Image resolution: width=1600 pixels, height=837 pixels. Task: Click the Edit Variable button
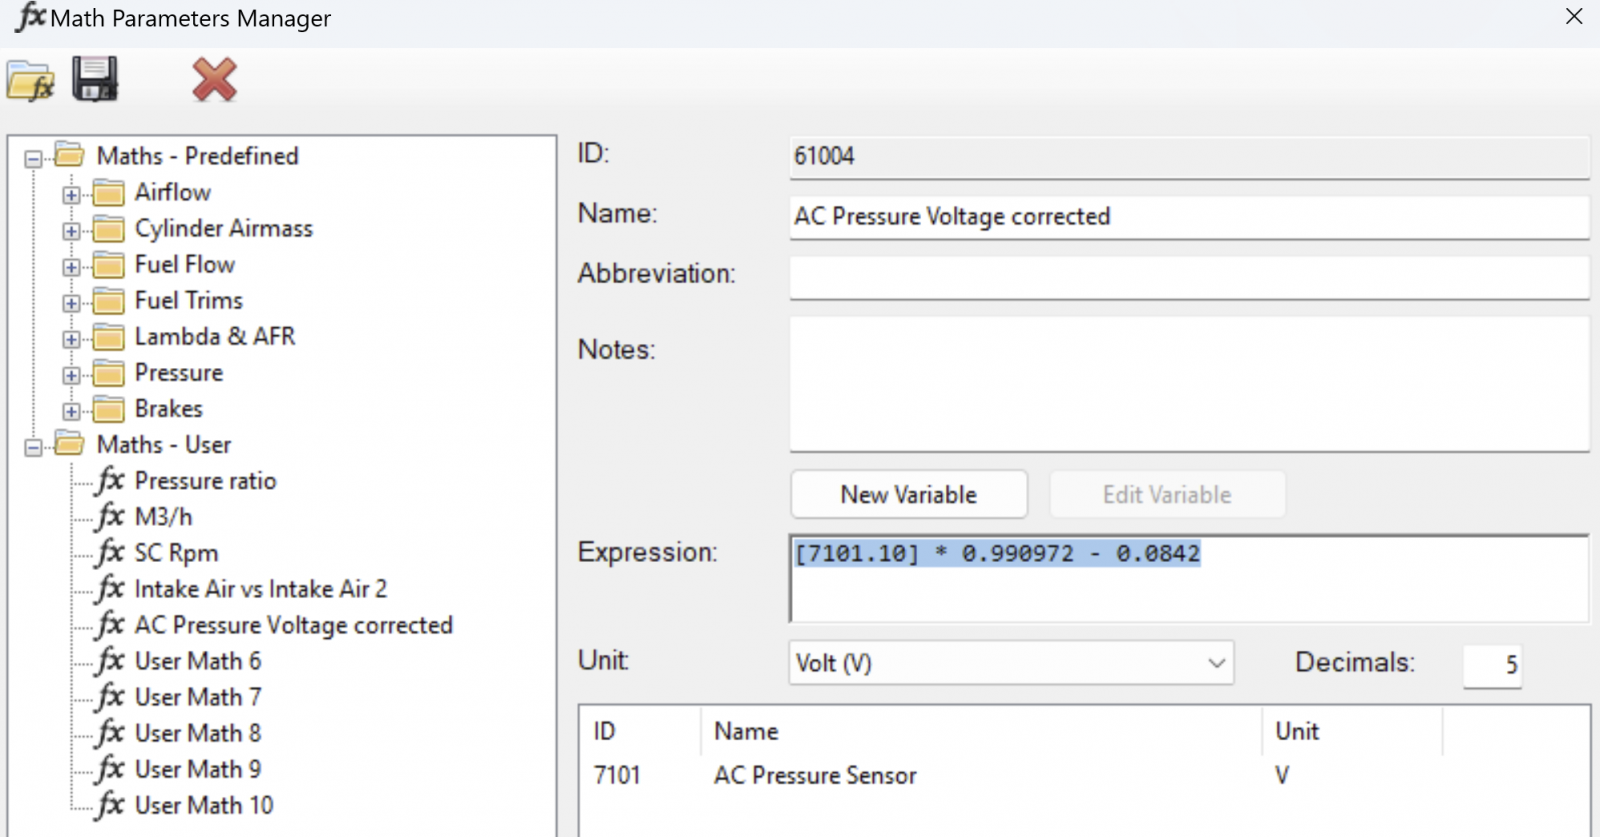(1167, 494)
